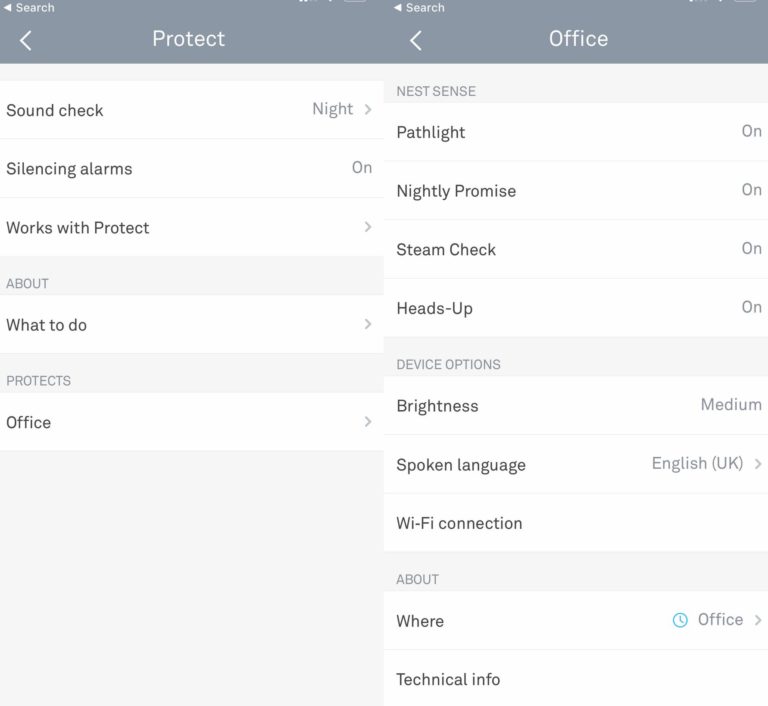Tap the Medium brightness value
Screen dimensions: 768x706
coord(731,405)
